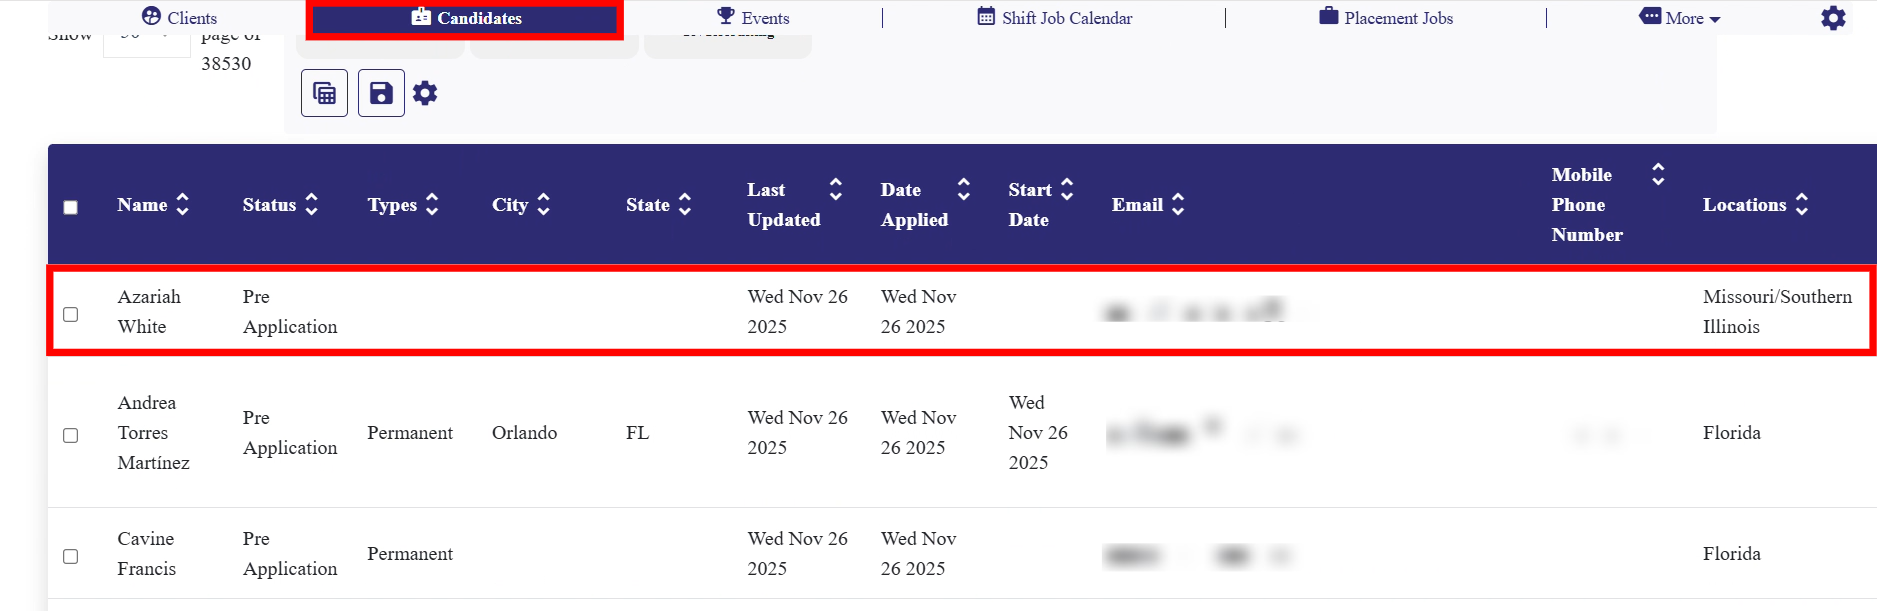Screen dimensions: 1877x611
Task: Click page count 38530 text
Action: 226,64
